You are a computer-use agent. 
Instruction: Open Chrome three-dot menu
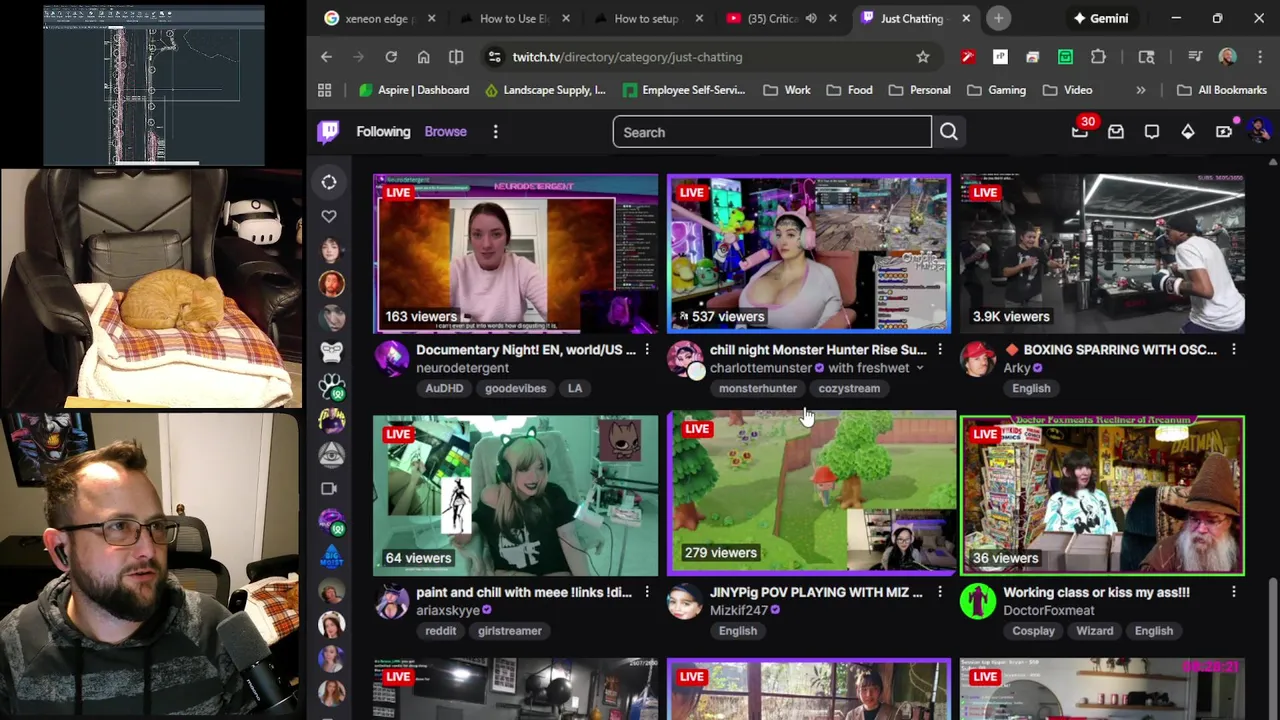click(1259, 57)
